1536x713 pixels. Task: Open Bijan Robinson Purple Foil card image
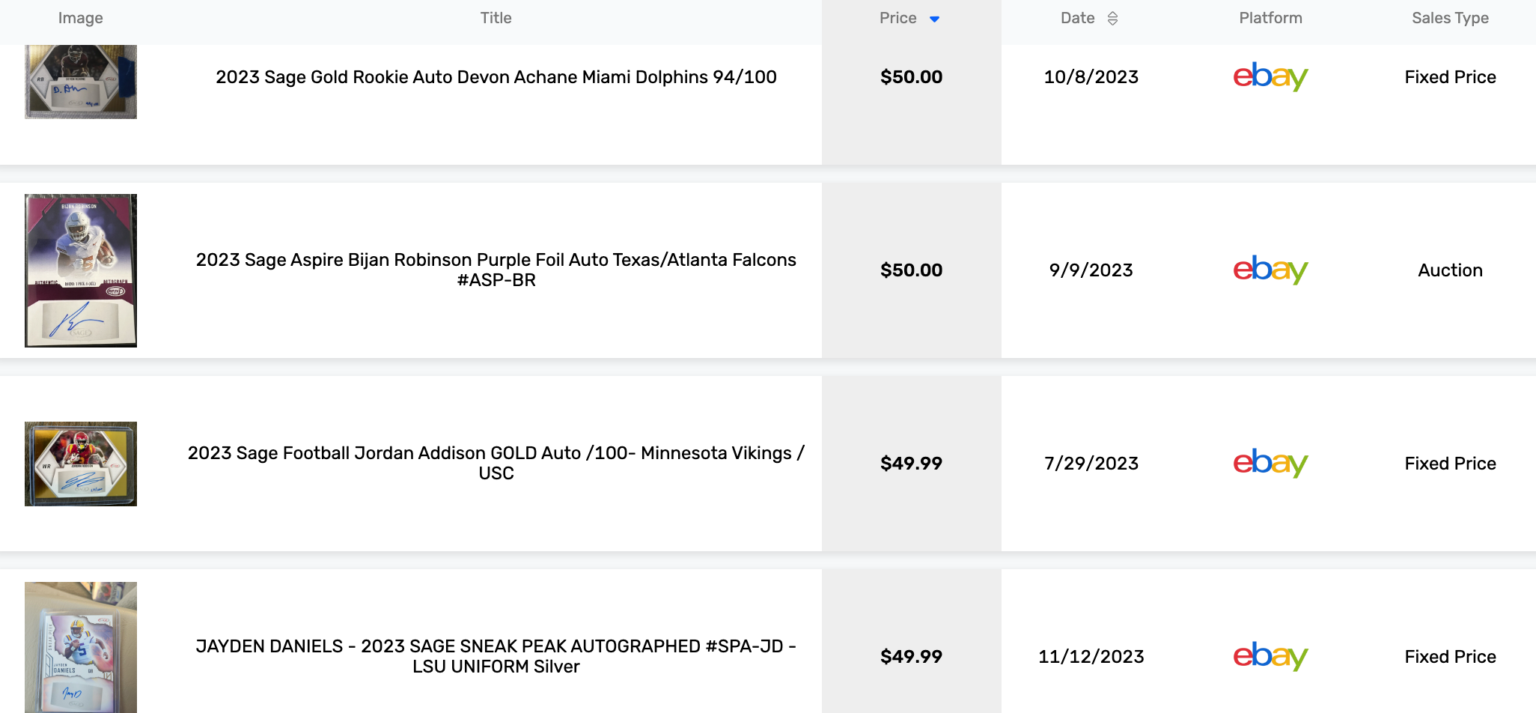(x=81, y=270)
